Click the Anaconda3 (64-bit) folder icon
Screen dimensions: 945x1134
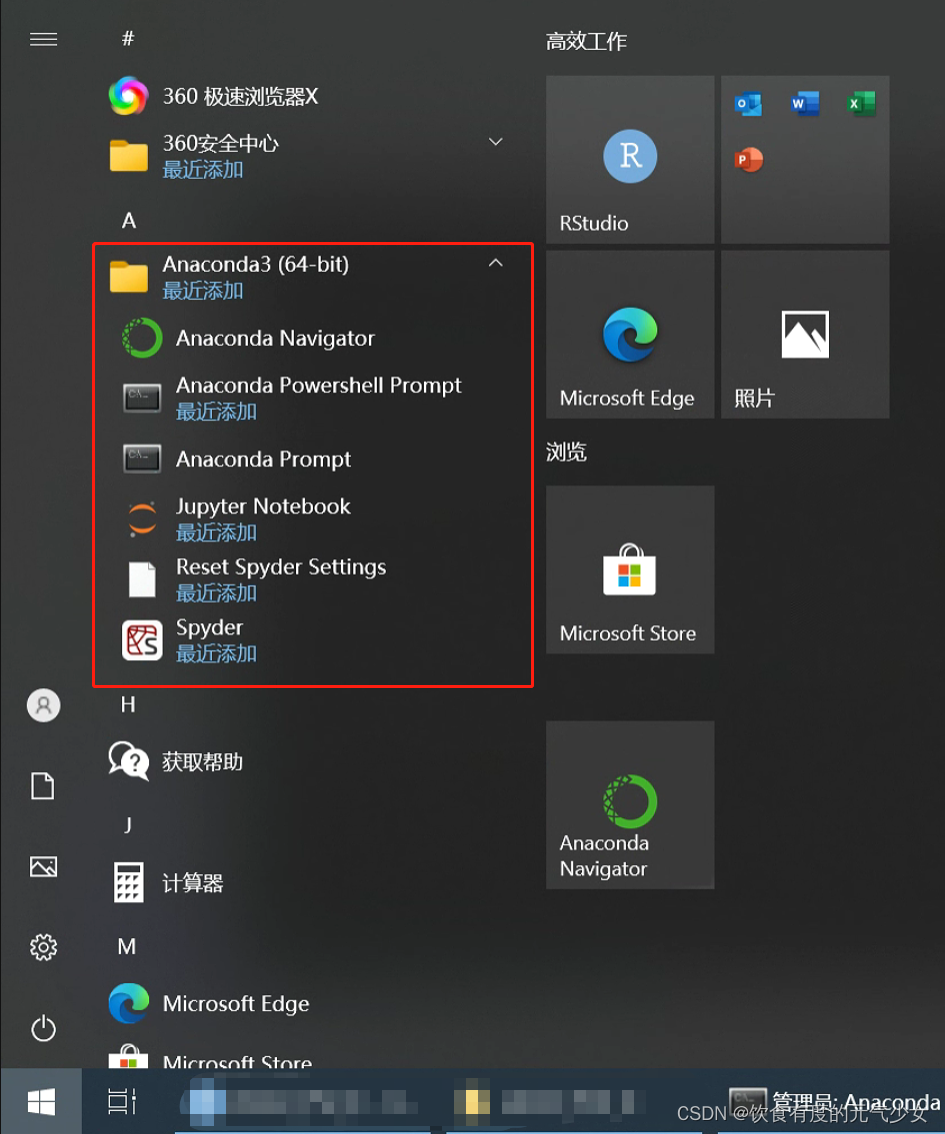tap(129, 276)
